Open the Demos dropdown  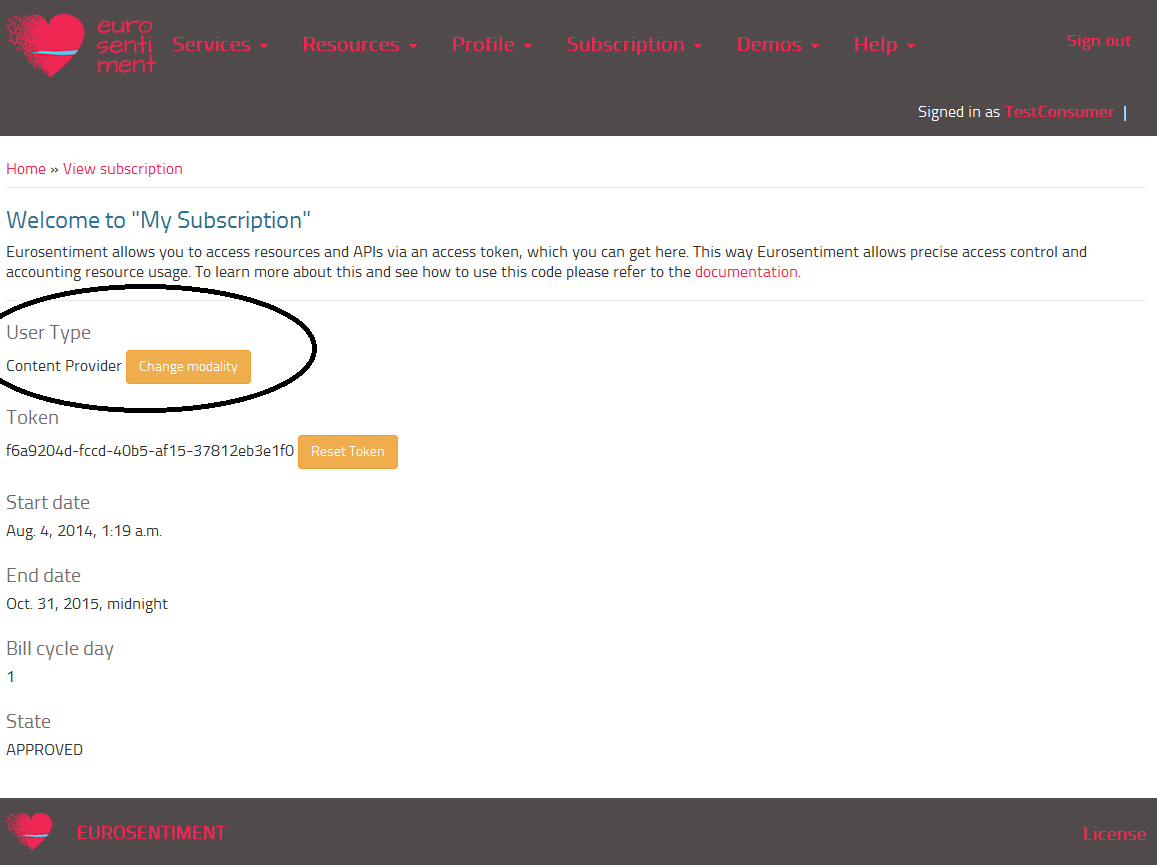tap(778, 44)
